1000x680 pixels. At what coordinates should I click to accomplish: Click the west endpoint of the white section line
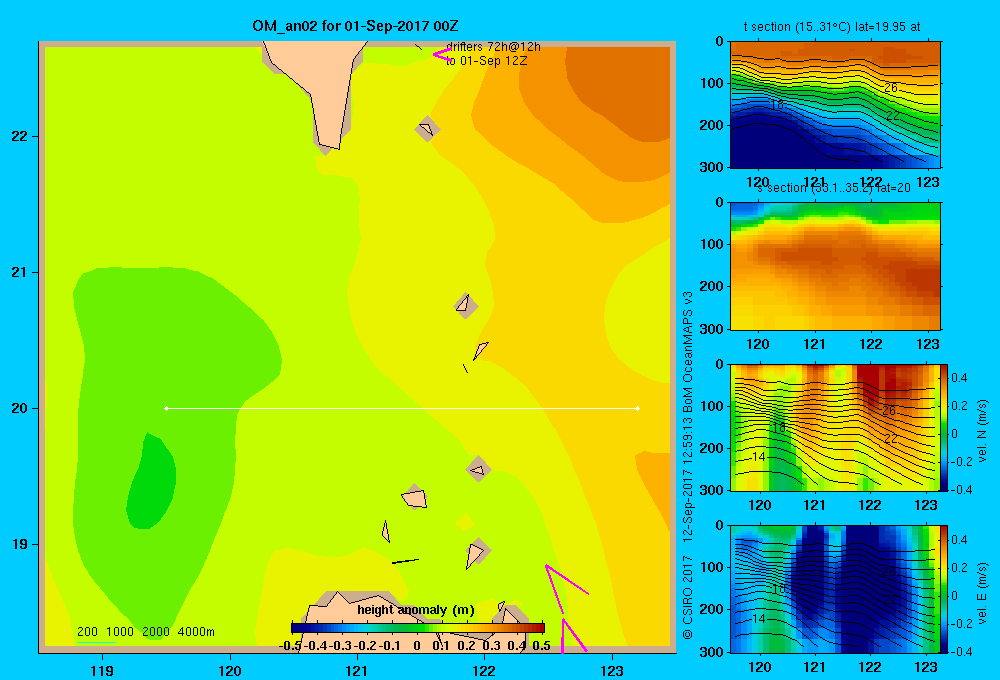[x=166, y=408]
